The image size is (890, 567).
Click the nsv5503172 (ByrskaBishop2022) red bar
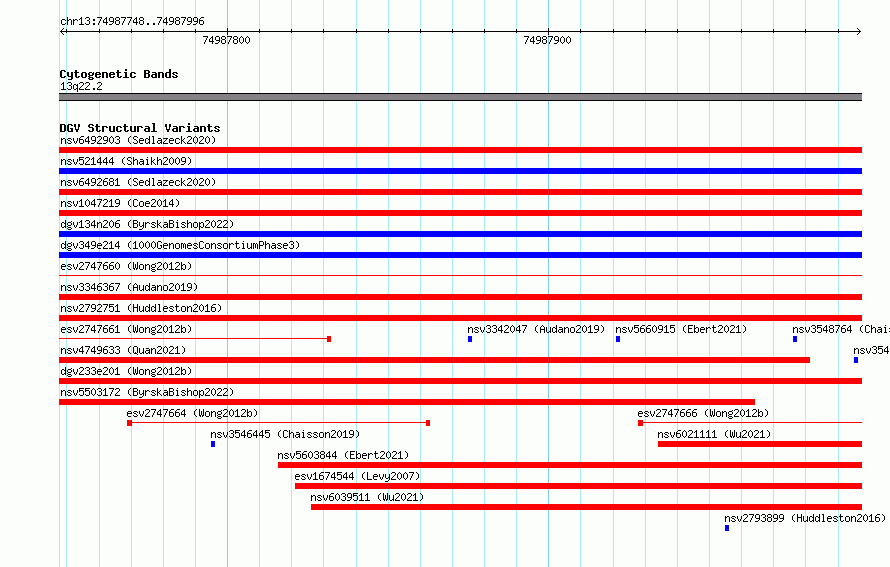pos(407,402)
